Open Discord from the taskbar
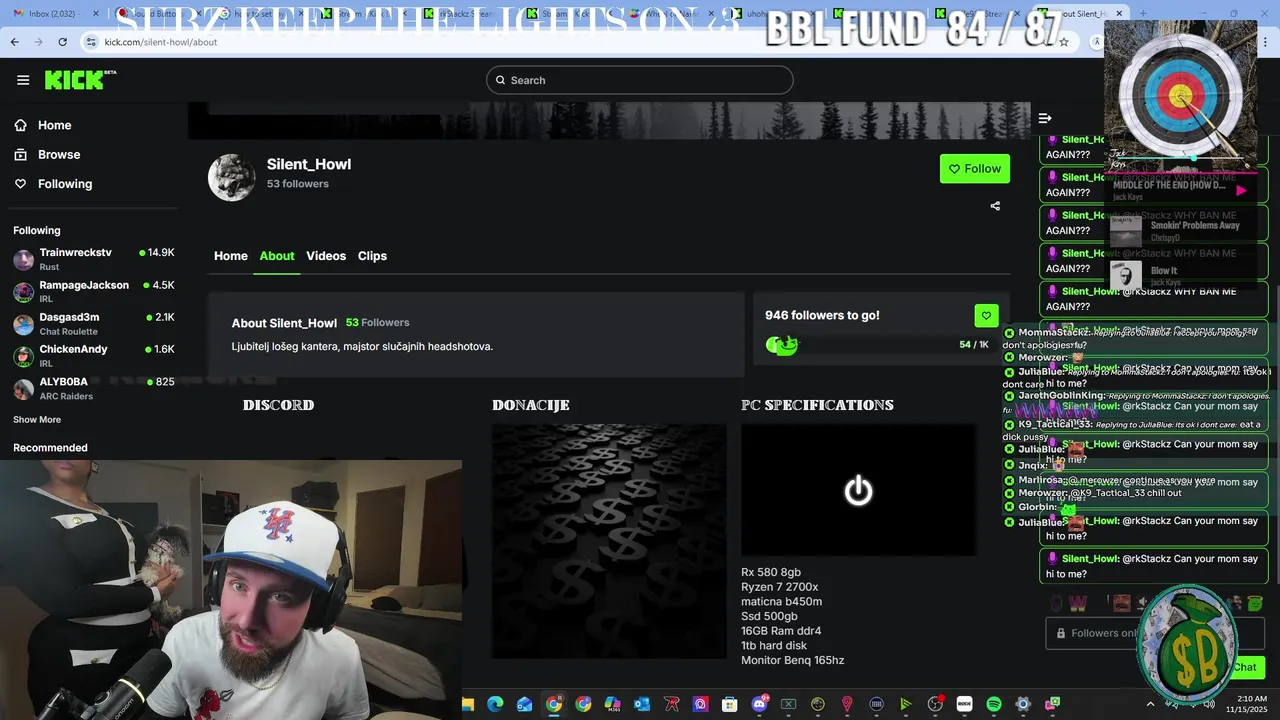Screen dimensions: 1280x720 [x=759, y=704]
